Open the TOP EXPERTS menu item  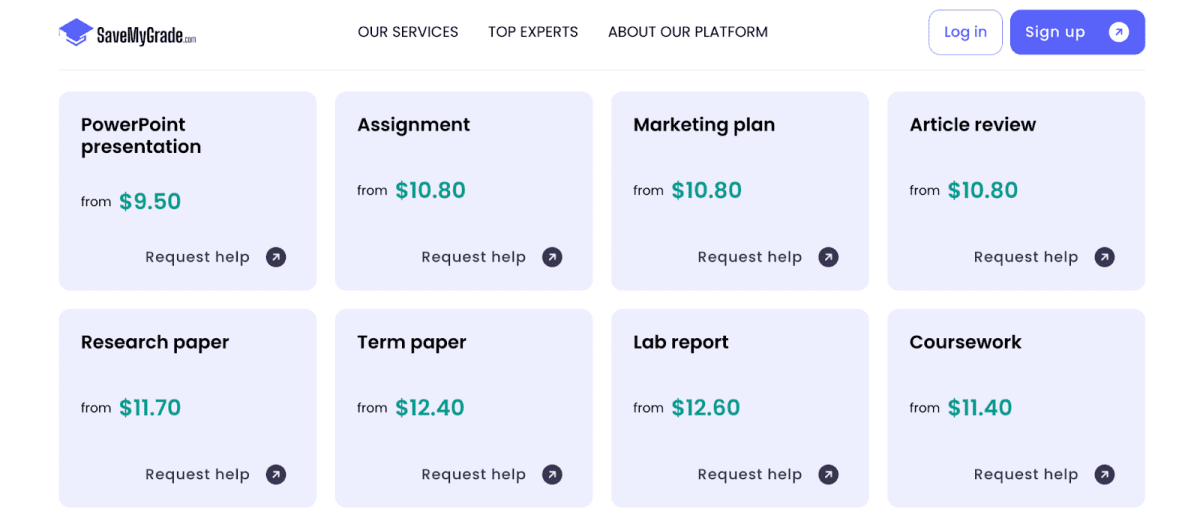click(533, 32)
